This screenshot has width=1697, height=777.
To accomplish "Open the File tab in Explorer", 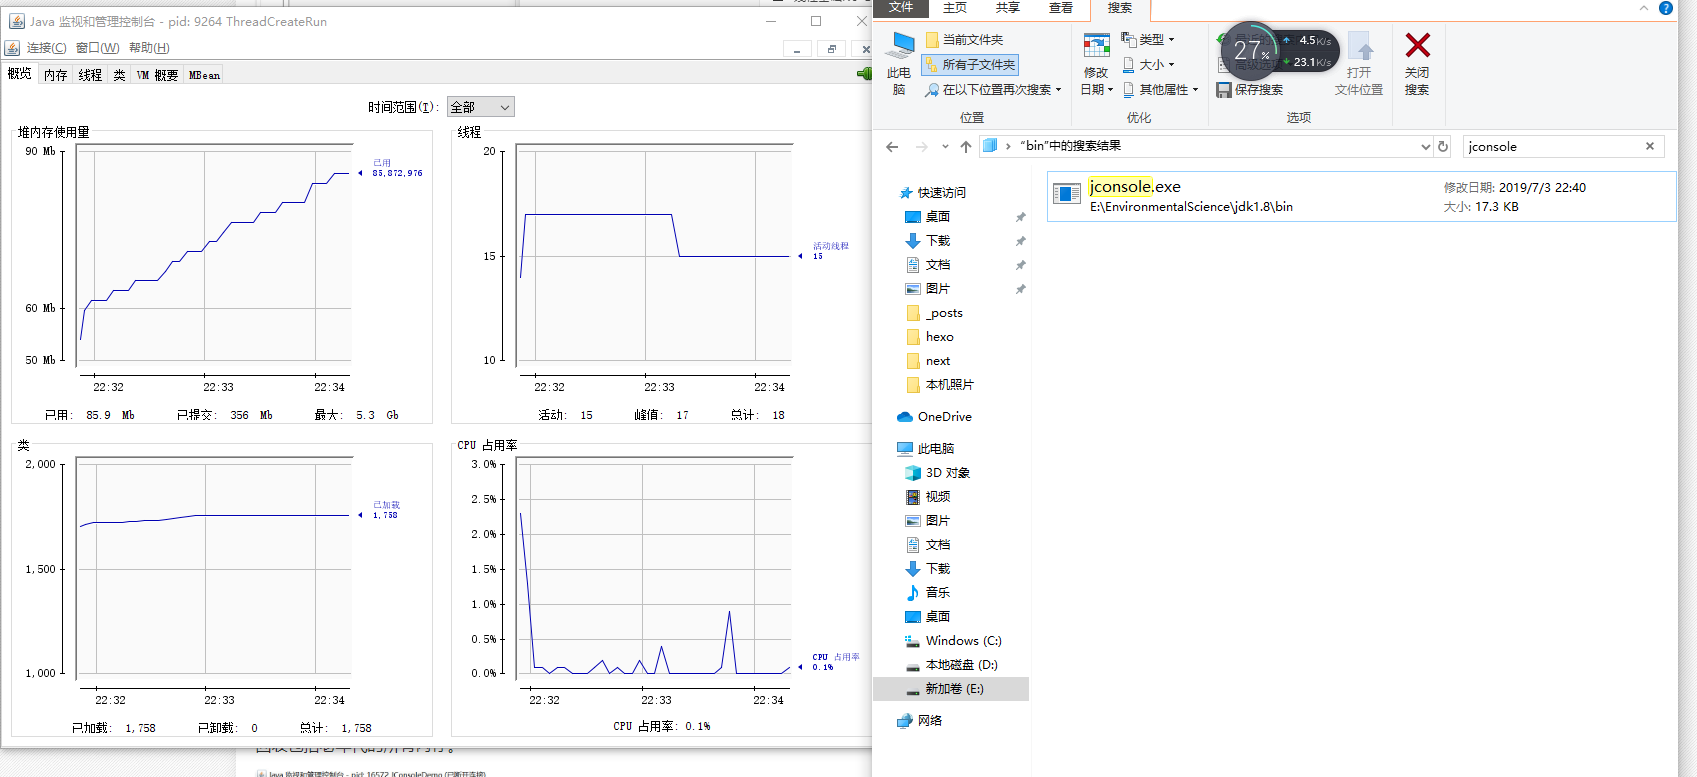I will [x=901, y=8].
